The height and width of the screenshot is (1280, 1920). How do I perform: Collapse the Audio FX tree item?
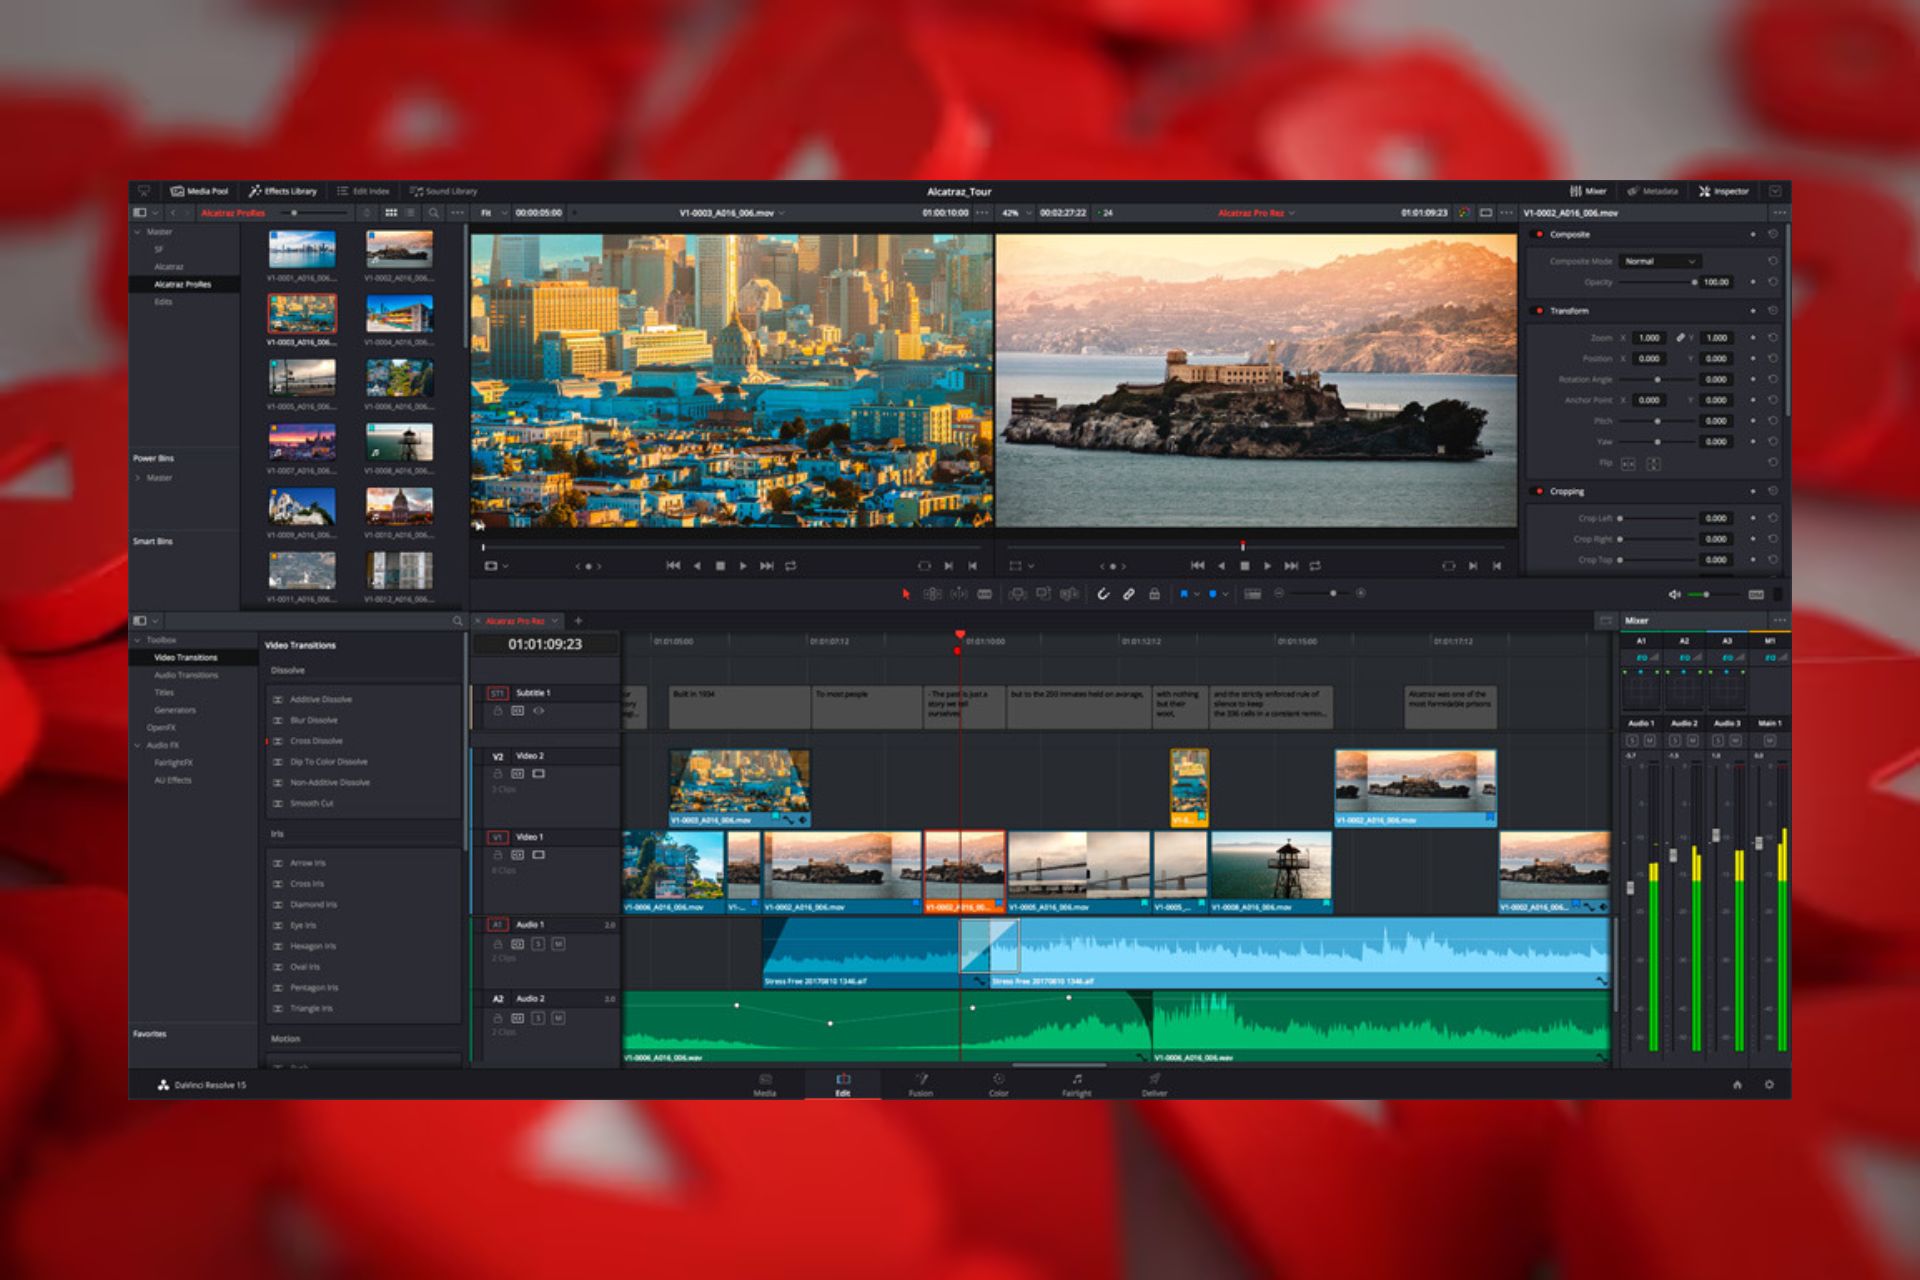(x=138, y=745)
